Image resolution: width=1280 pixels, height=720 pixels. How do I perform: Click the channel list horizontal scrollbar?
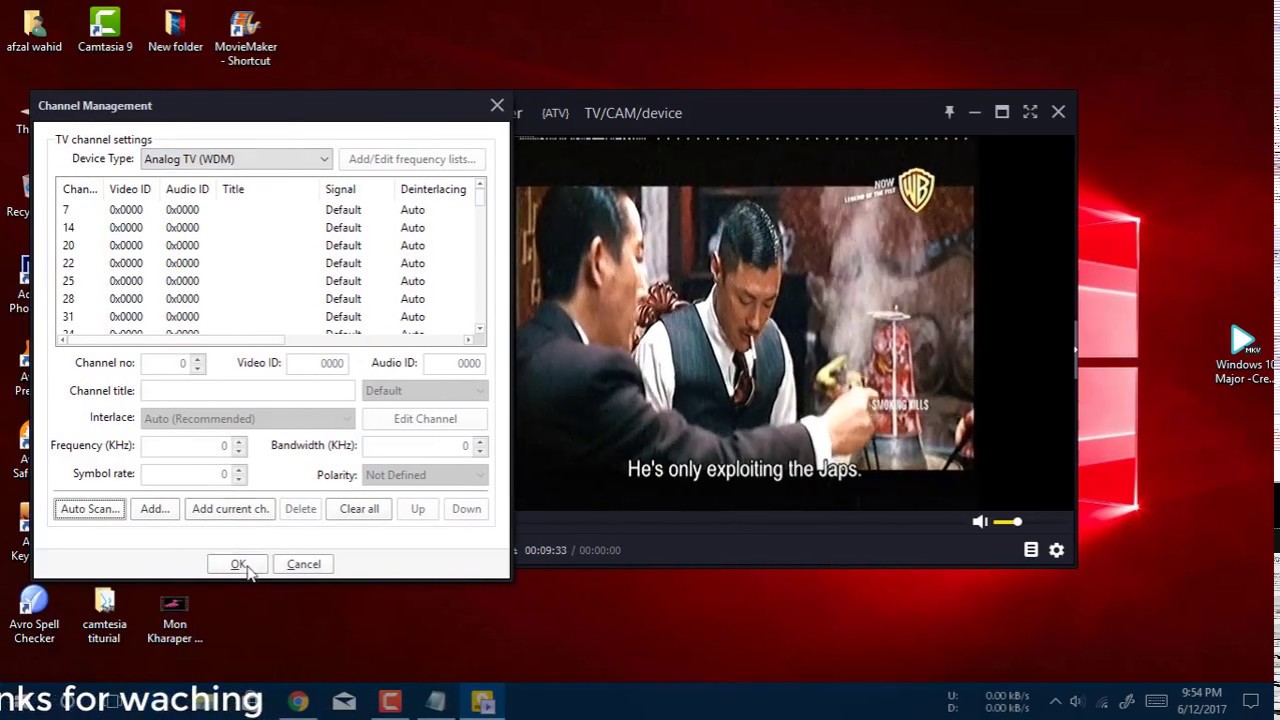click(x=265, y=340)
